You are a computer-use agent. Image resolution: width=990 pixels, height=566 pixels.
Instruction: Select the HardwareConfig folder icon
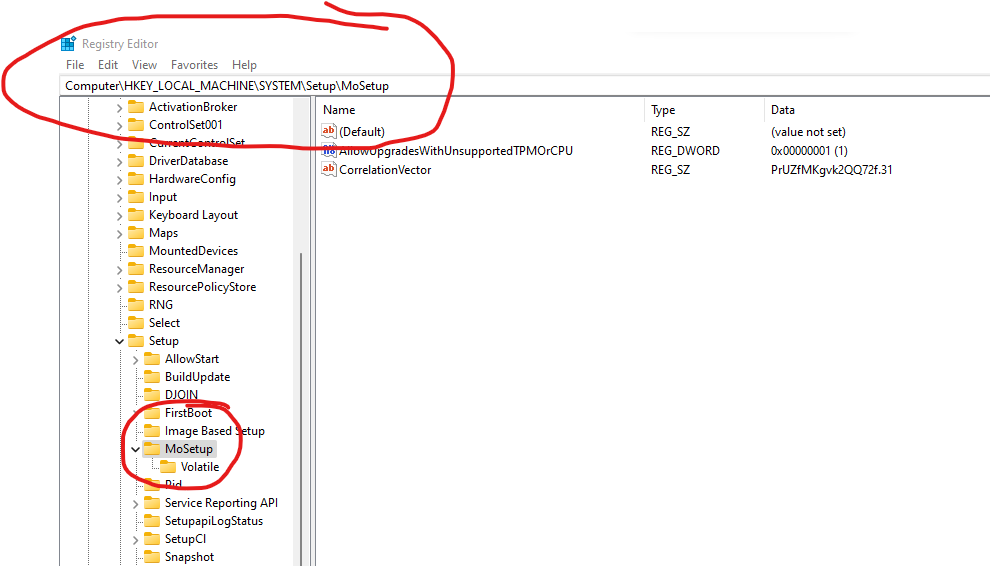[x=136, y=179]
